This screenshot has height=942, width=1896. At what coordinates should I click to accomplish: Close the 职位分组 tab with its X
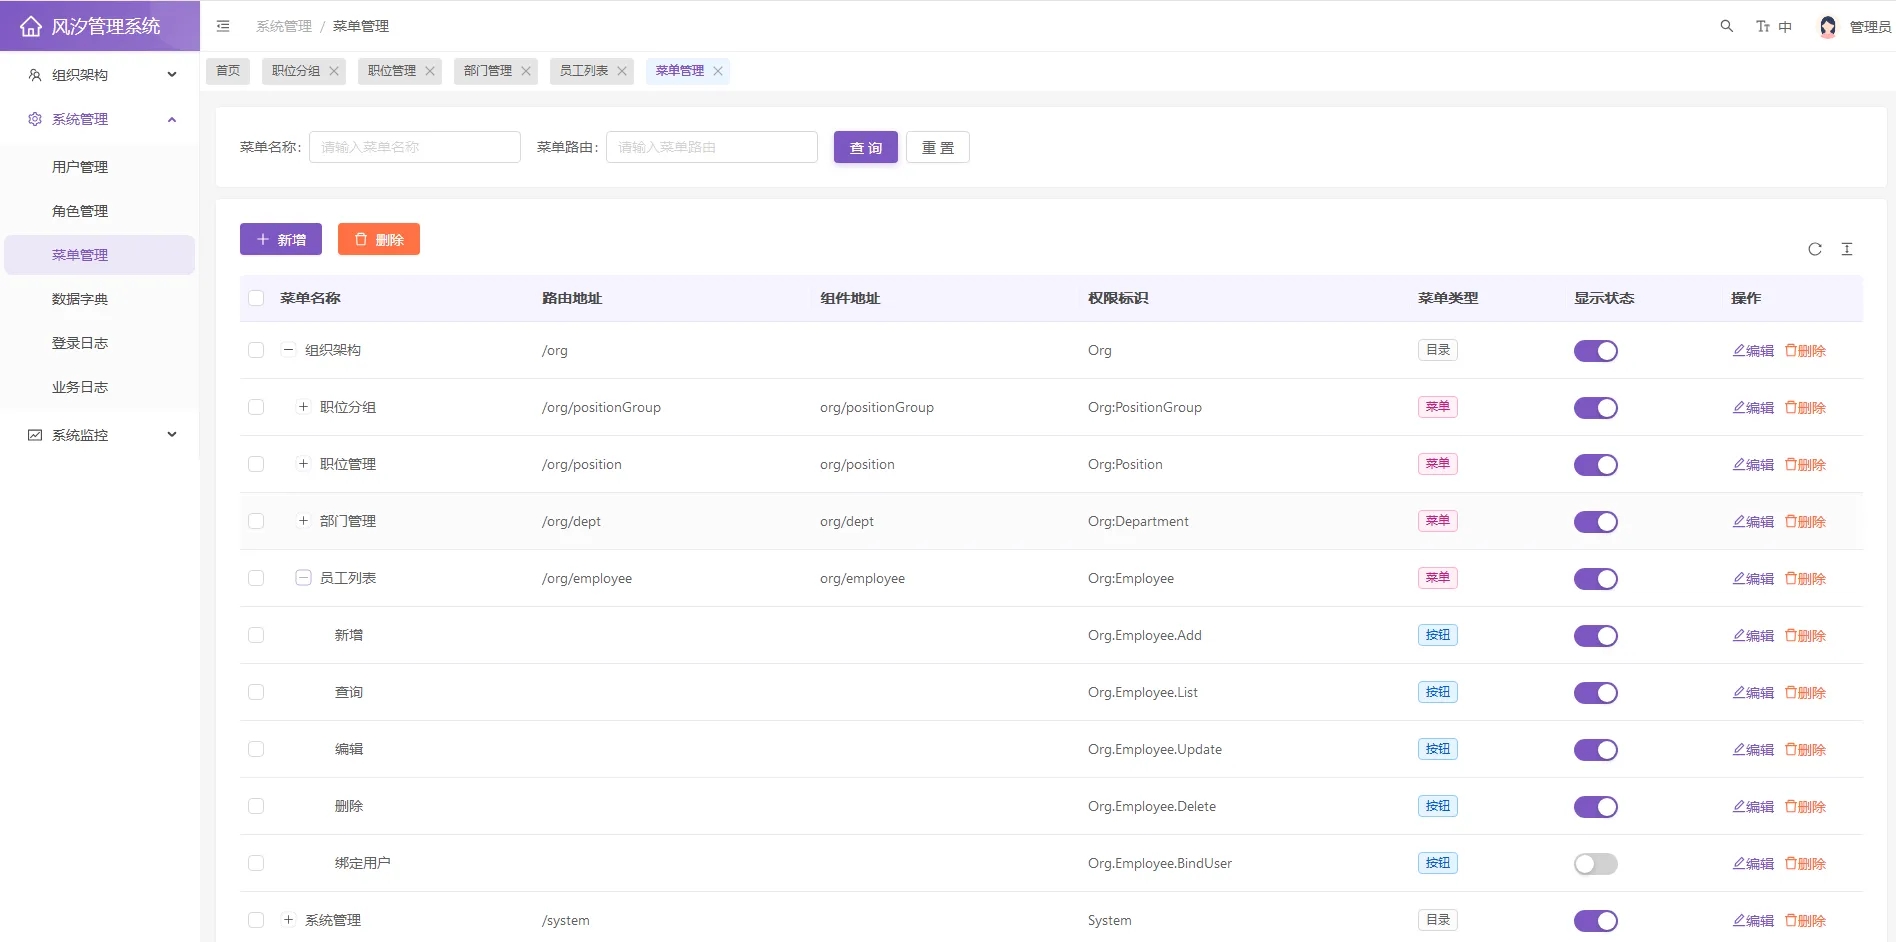pos(334,71)
